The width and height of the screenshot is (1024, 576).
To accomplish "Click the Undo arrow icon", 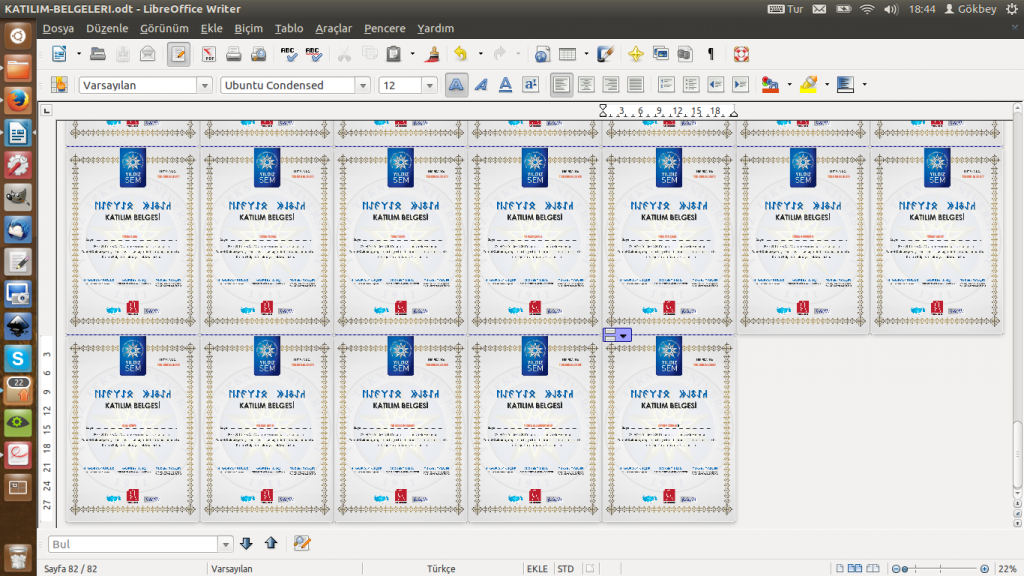I will (460, 54).
